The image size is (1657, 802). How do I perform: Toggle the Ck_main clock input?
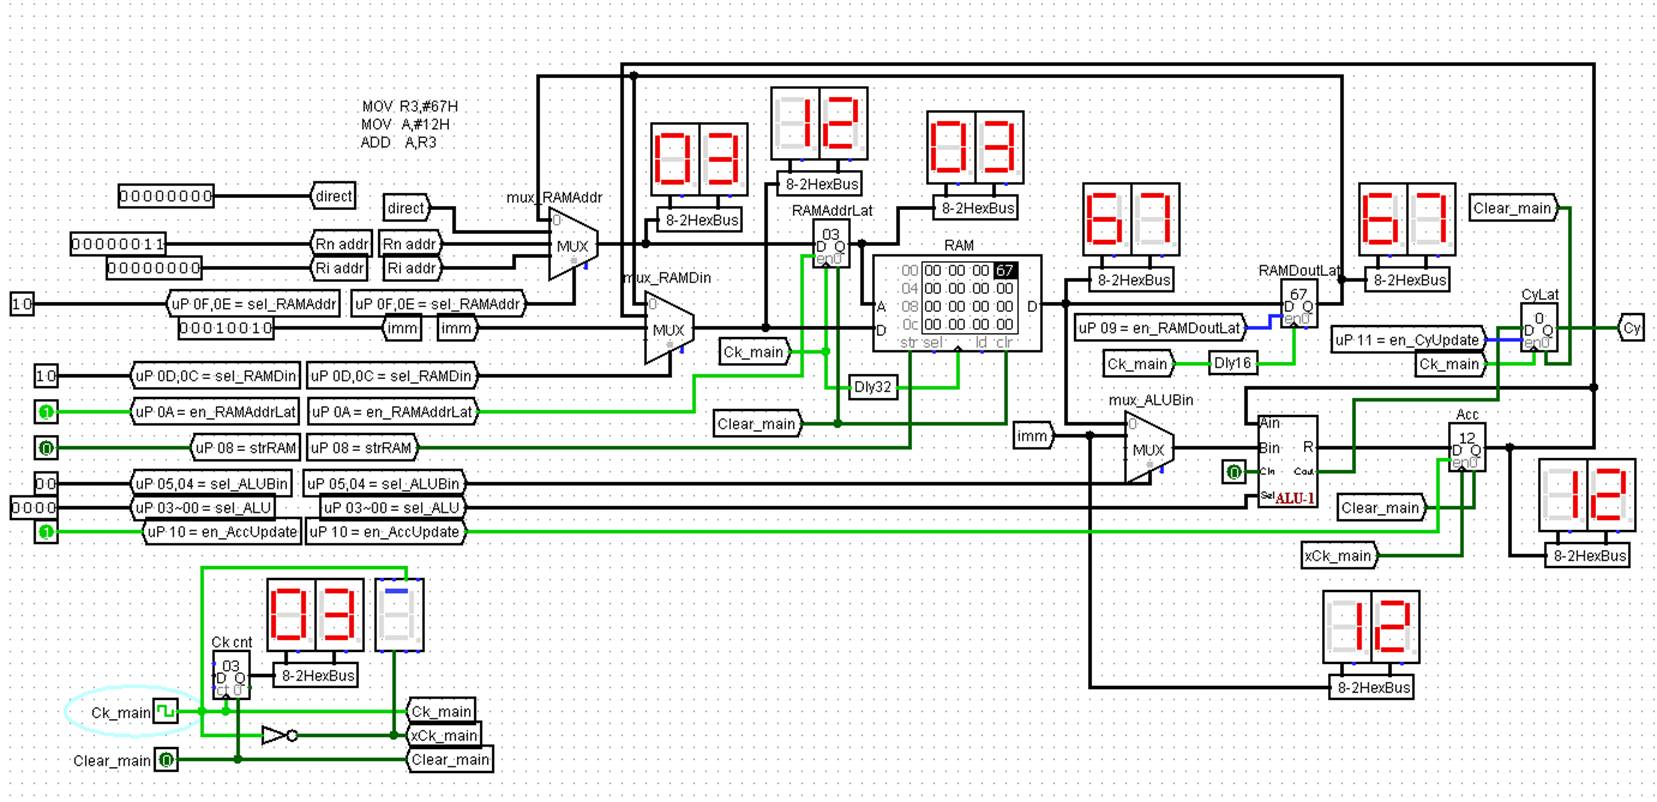click(x=166, y=712)
